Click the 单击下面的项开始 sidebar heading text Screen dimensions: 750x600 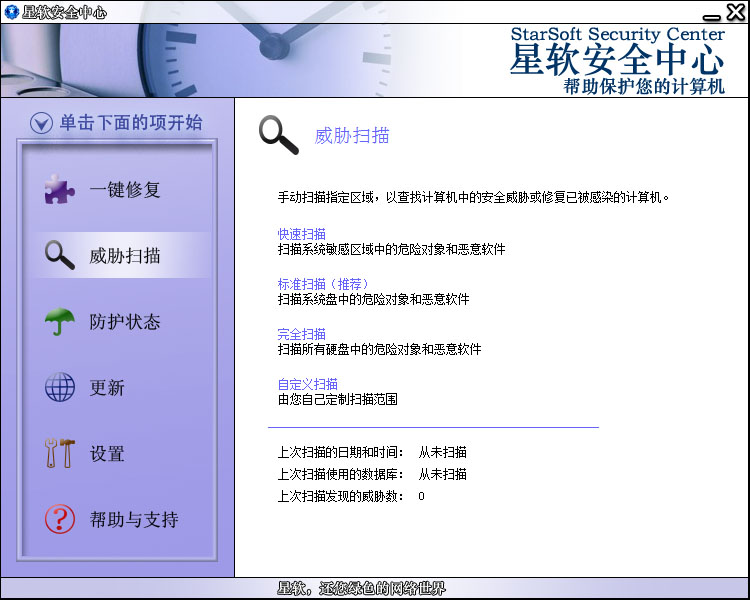coord(131,123)
